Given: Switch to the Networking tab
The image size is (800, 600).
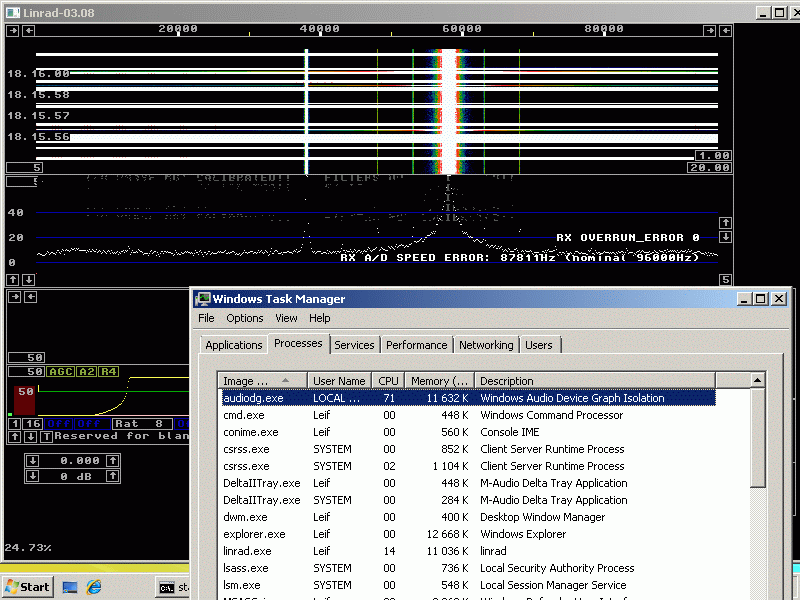Looking at the screenshot, I should pos(486,345).
